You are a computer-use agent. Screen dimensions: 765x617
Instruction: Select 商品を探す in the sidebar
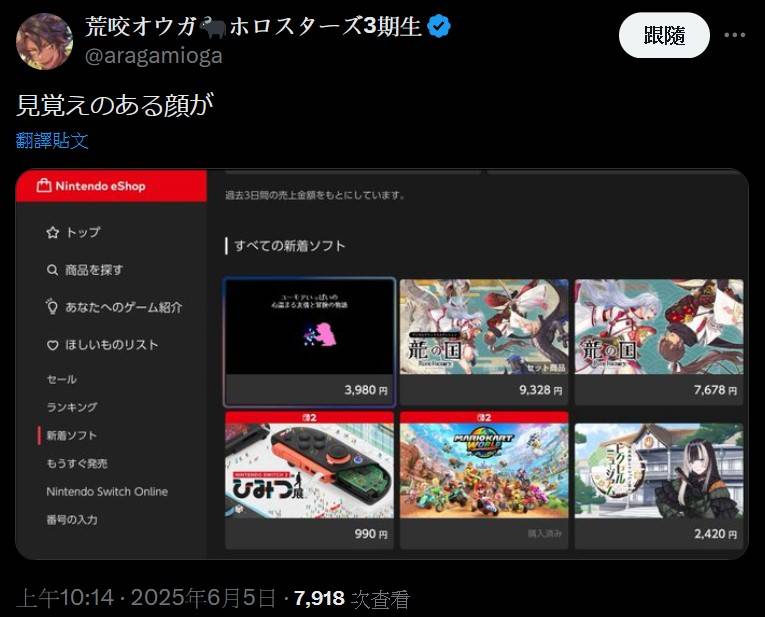click(x=94, y=270)
